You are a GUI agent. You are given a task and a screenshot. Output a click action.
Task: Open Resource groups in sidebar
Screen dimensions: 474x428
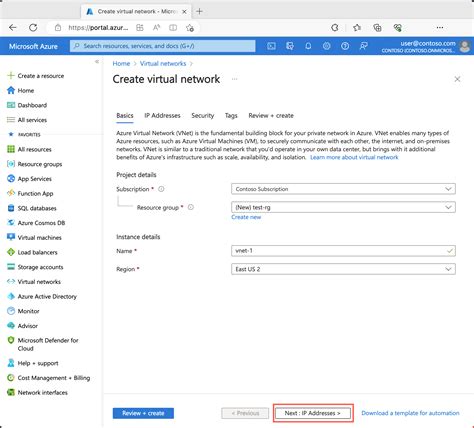(35, 164)
